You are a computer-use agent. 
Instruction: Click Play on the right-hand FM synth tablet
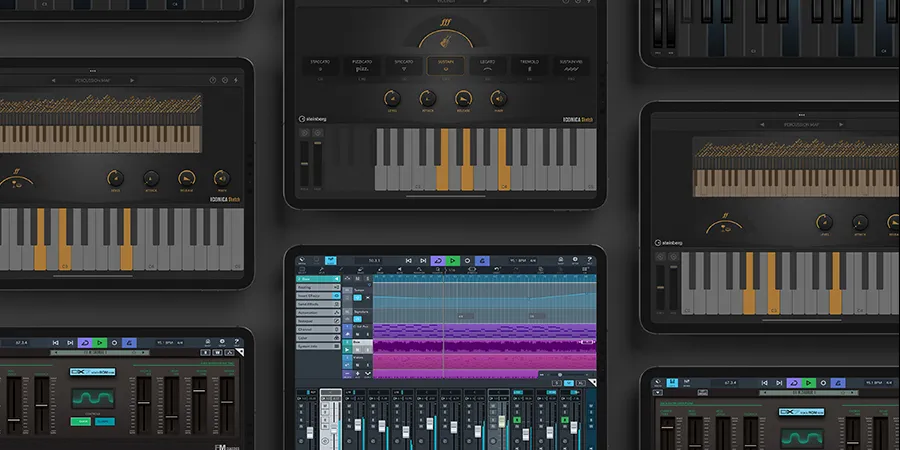[809, 383]
